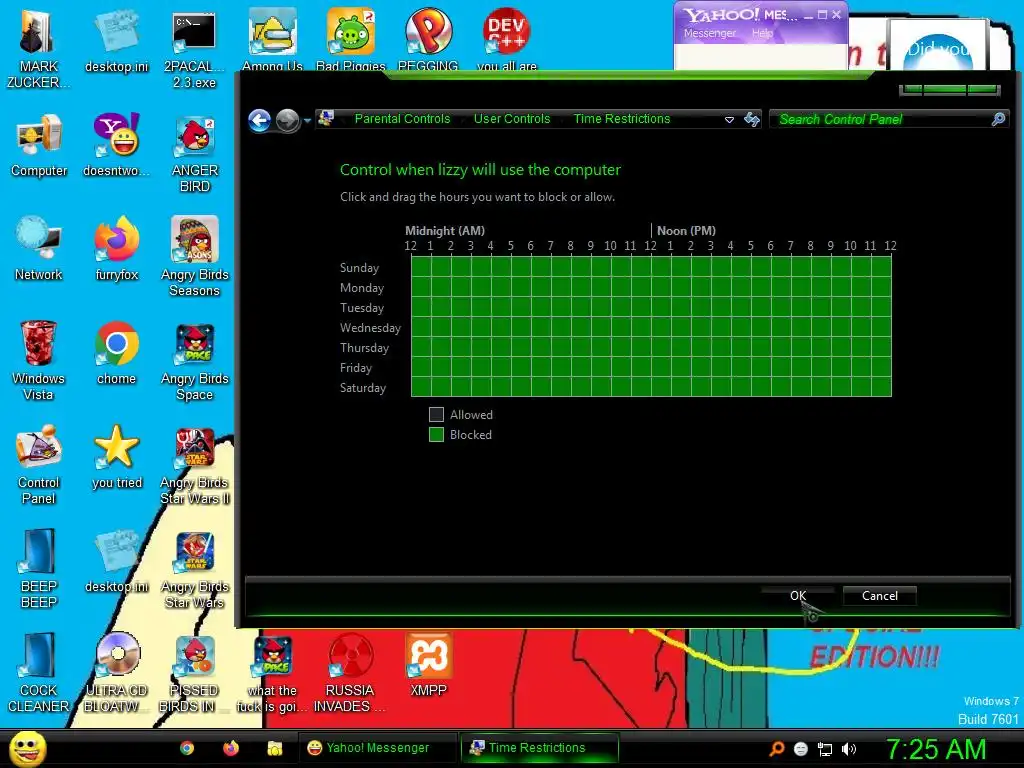
Task: Click the 7:25 AM taskbar clock
Action: click(935, 749)
